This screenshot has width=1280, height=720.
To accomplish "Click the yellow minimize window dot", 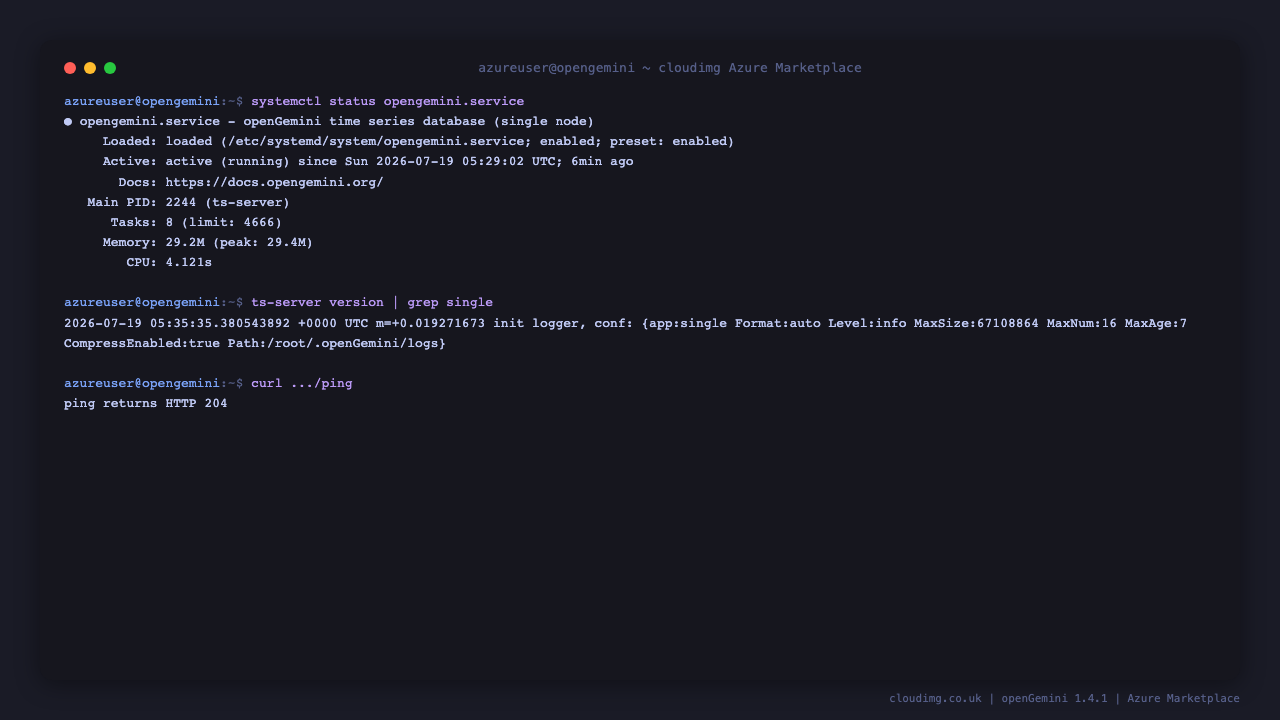I will click(x=90, y=68).
